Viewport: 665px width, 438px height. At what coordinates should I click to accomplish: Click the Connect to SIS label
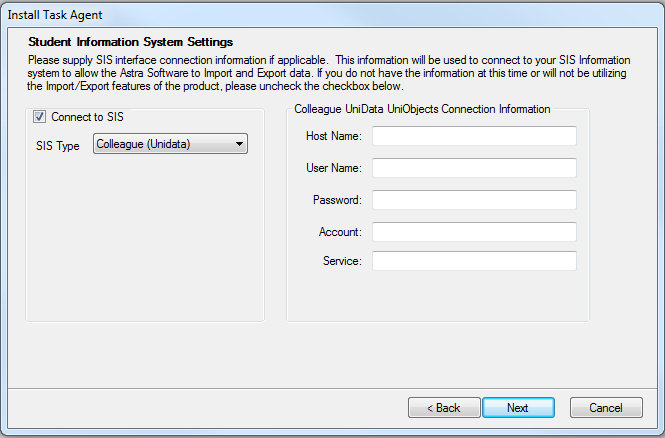tap(87, 117)
